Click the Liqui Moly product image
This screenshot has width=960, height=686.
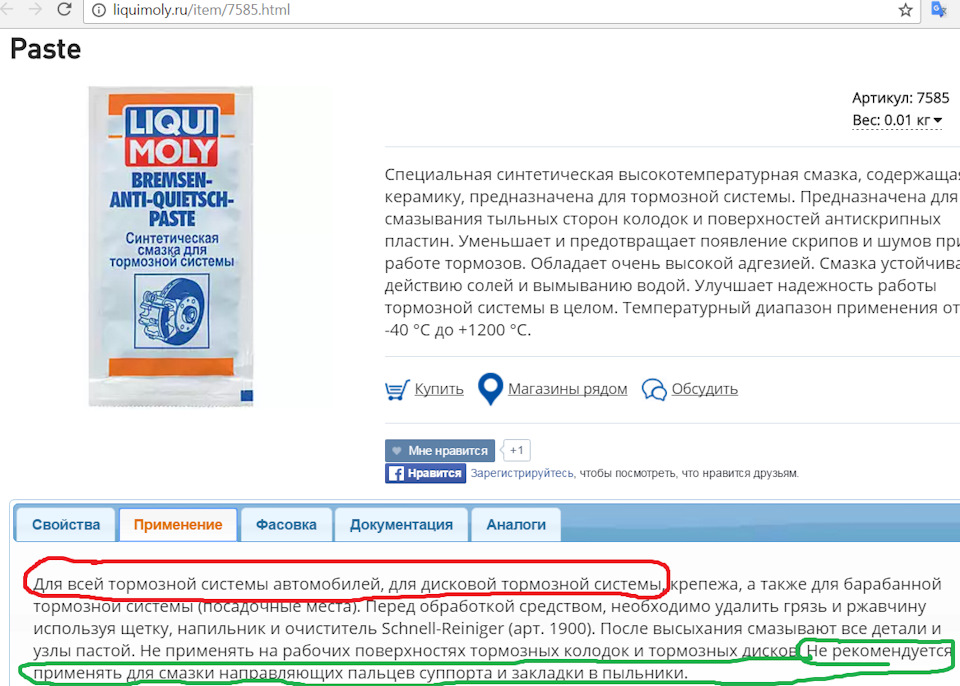(x=171, y=246)
